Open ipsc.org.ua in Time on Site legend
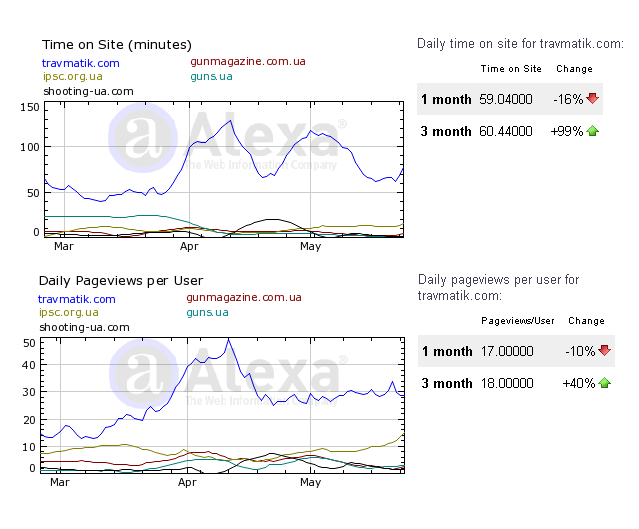 point(73,77)
